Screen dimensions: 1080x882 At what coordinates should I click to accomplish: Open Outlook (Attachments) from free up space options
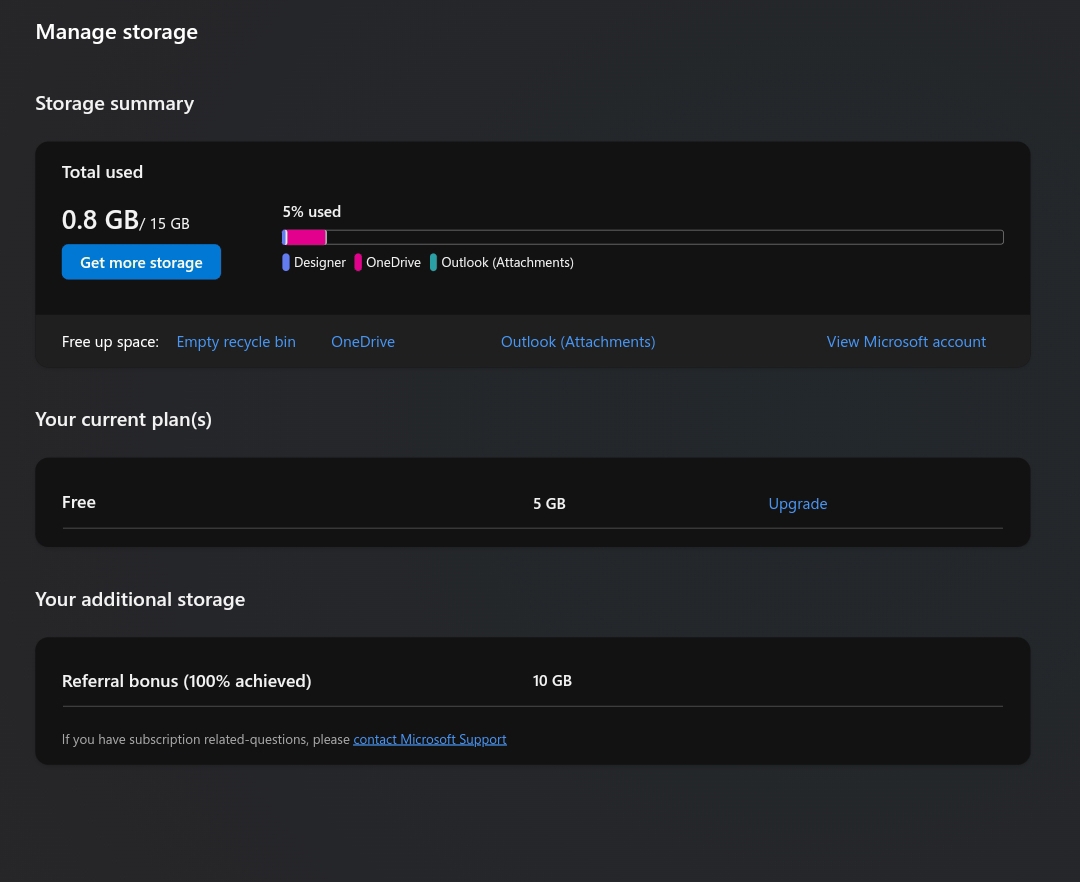click(x=577, y=341)
